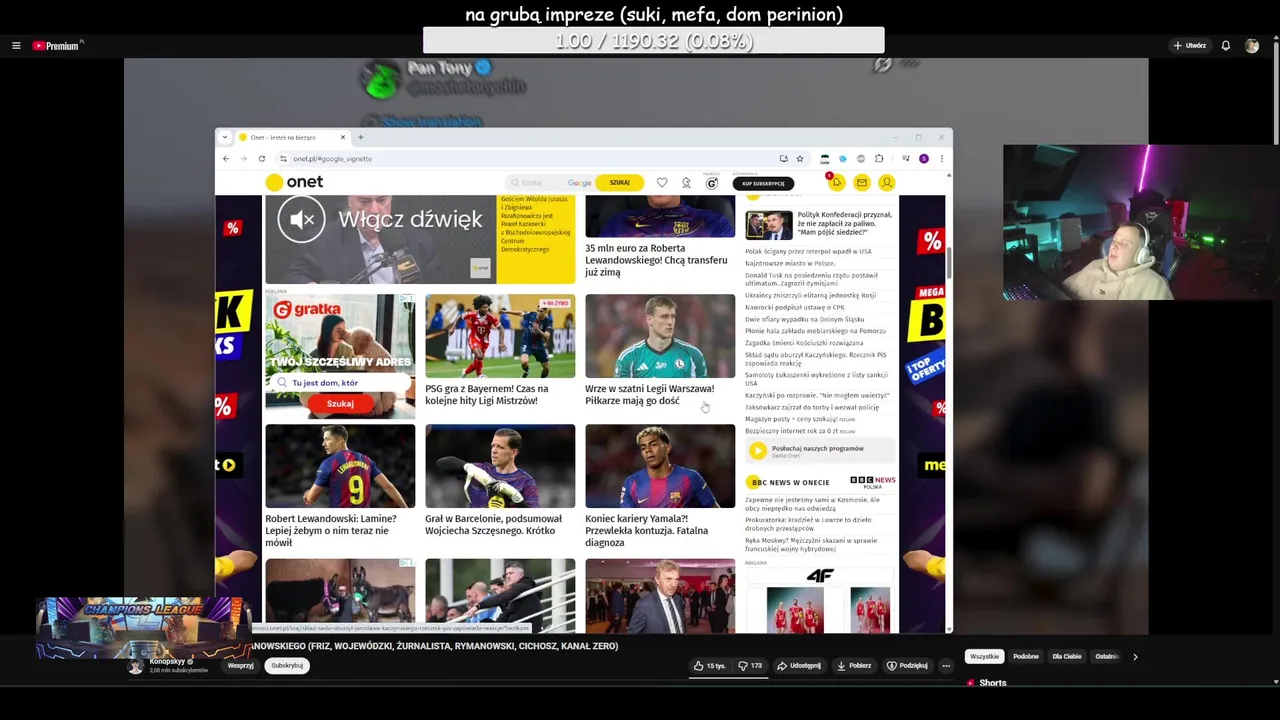Image resolution: width=1280 pixels, height=720 pixels.
Task: Click the YouTube Udostępnij share button
Action: point(799,666)
